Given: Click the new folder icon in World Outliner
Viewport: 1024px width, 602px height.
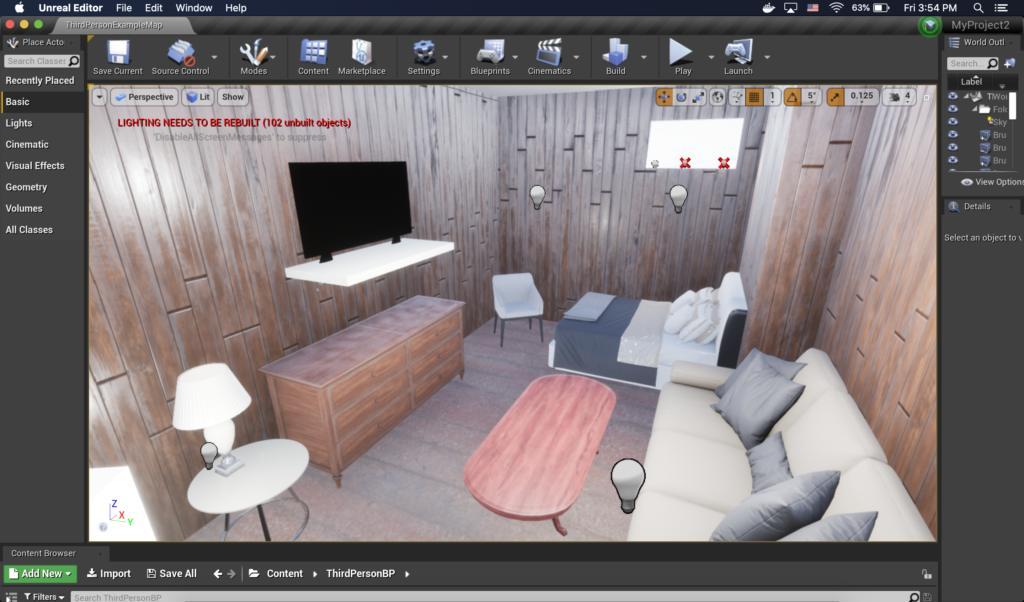Looking at the screenshot, I should (1010, 63).
